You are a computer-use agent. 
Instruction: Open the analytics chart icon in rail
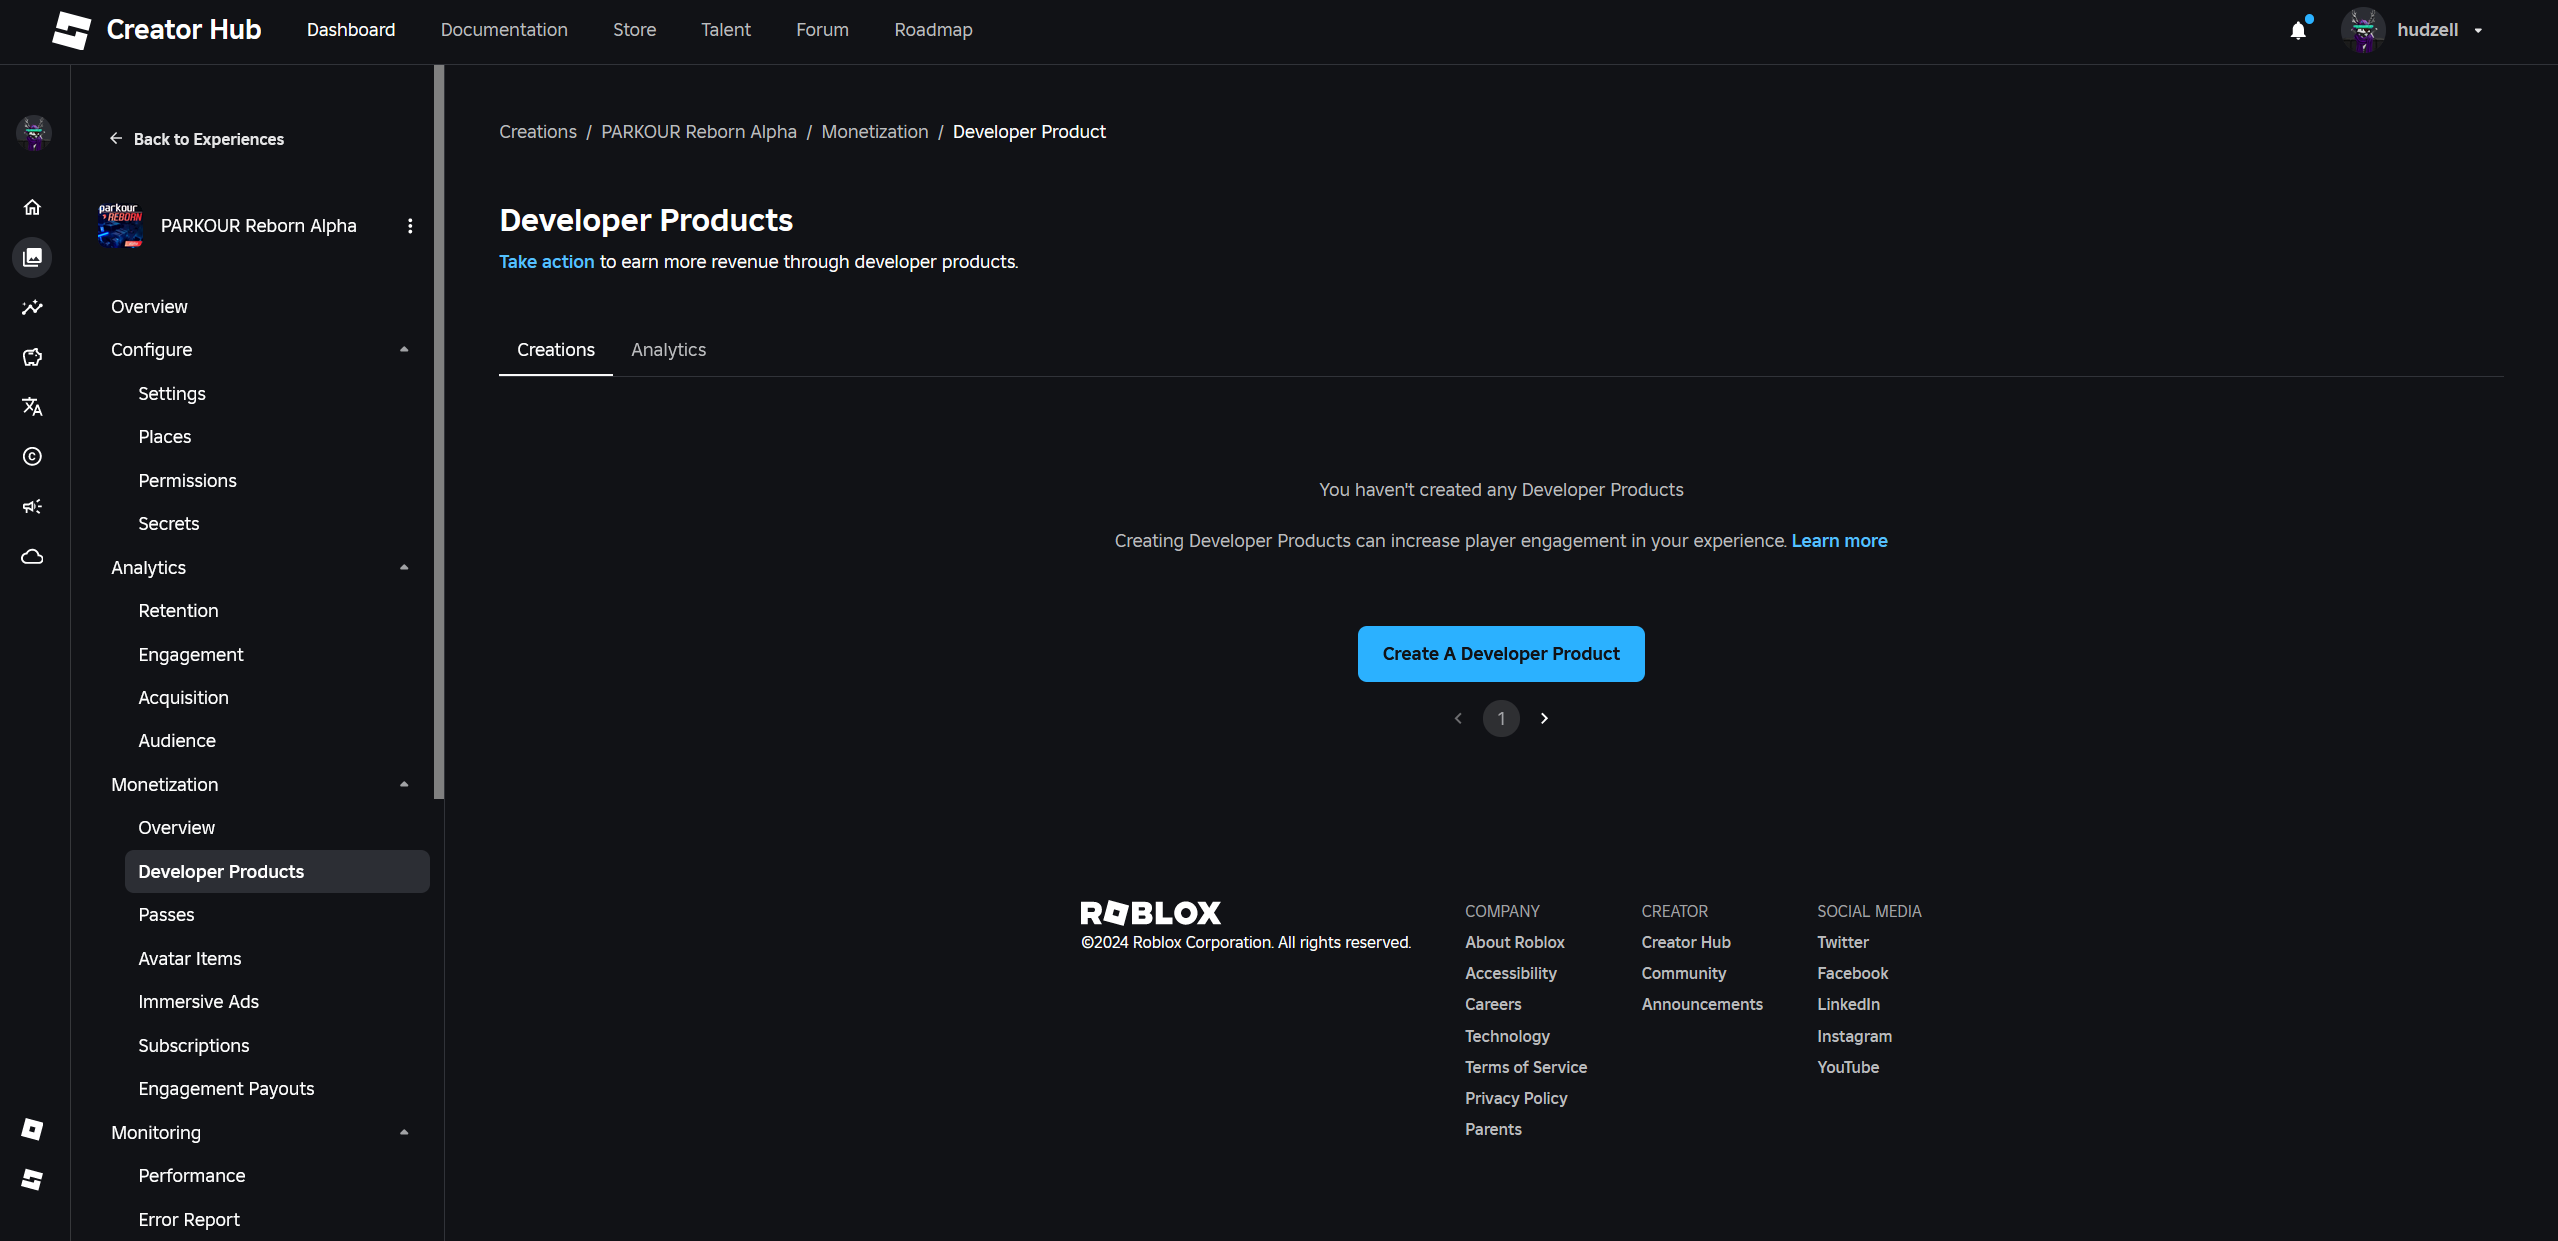tap(32, 307)
